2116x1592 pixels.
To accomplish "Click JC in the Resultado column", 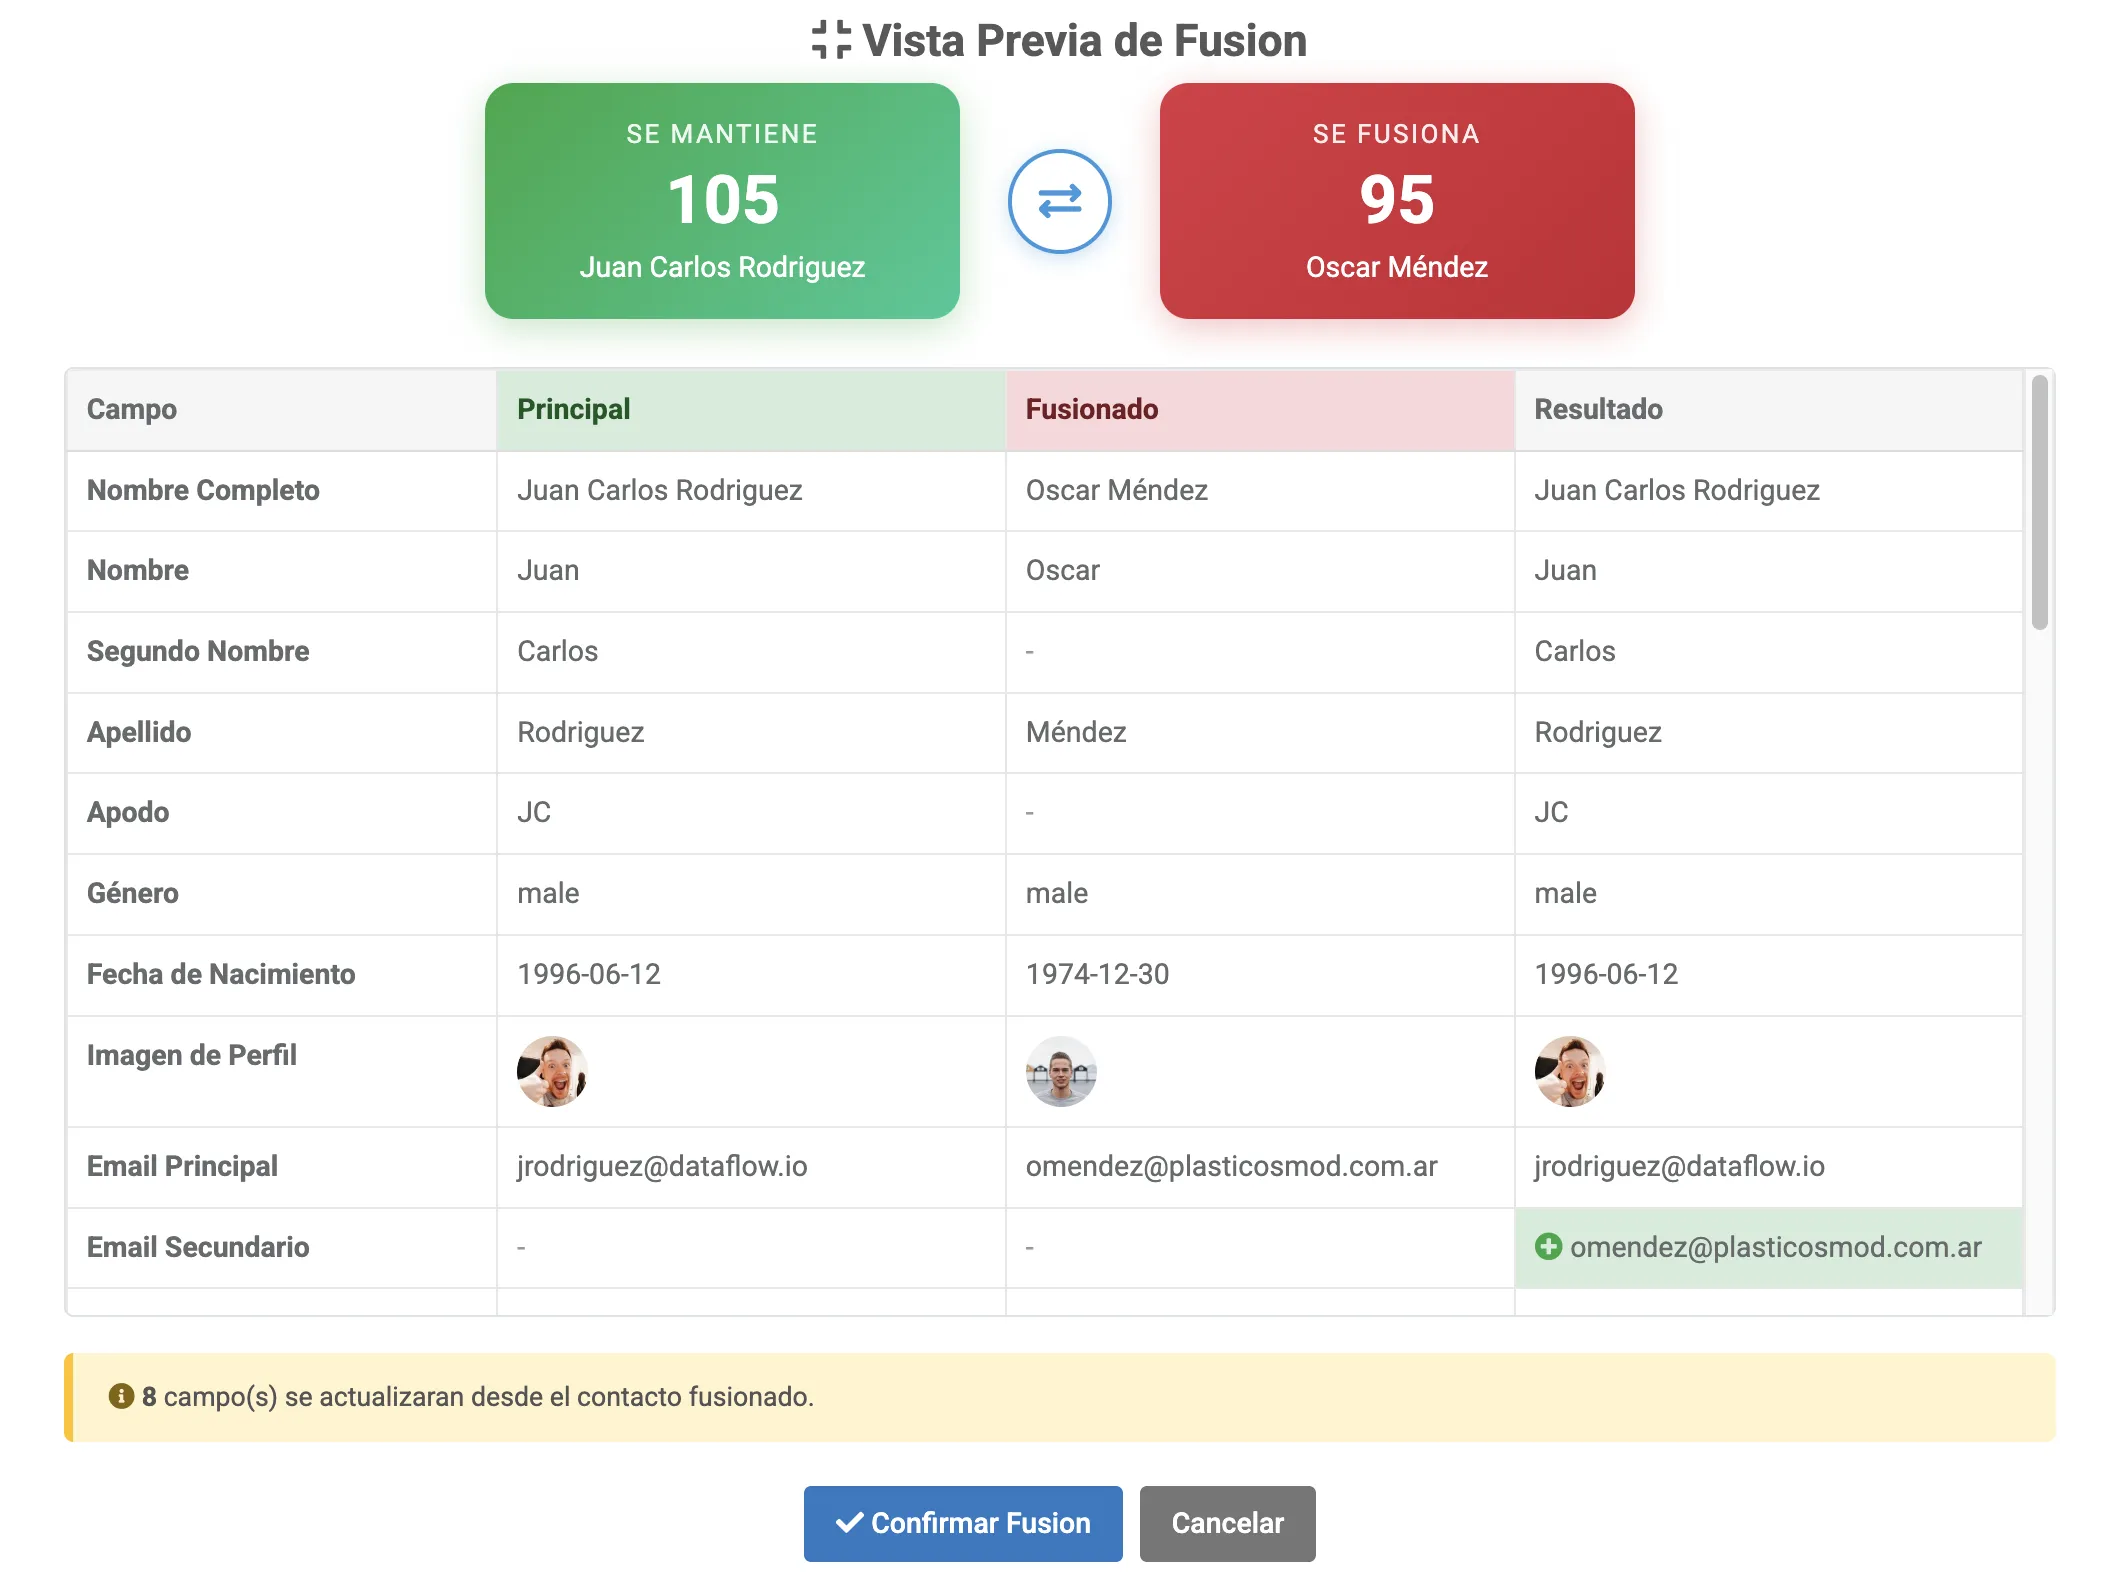I will pyautogui.click(x=1551, y=812).
